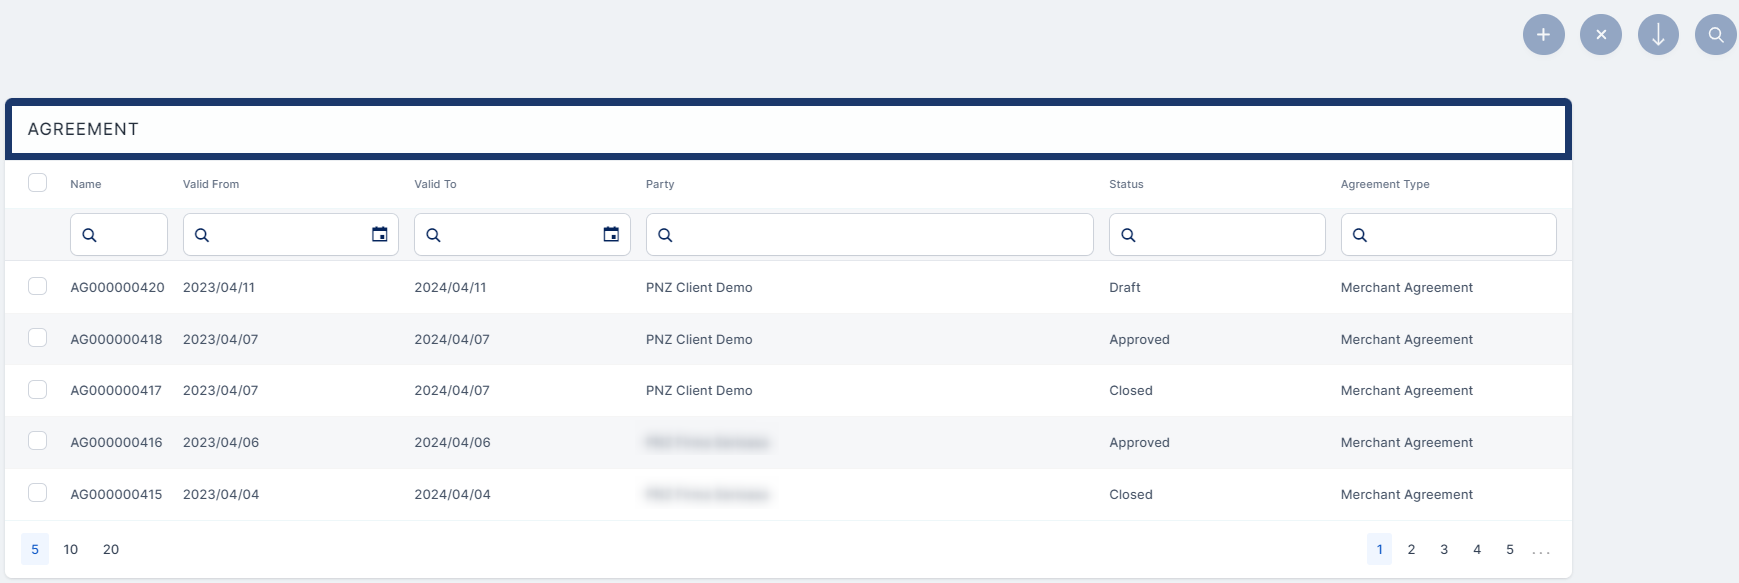This screenshot has width=1739, height=583.
Task: Go to page 4
Action: pyautogui.click(x=1477, y=549)
